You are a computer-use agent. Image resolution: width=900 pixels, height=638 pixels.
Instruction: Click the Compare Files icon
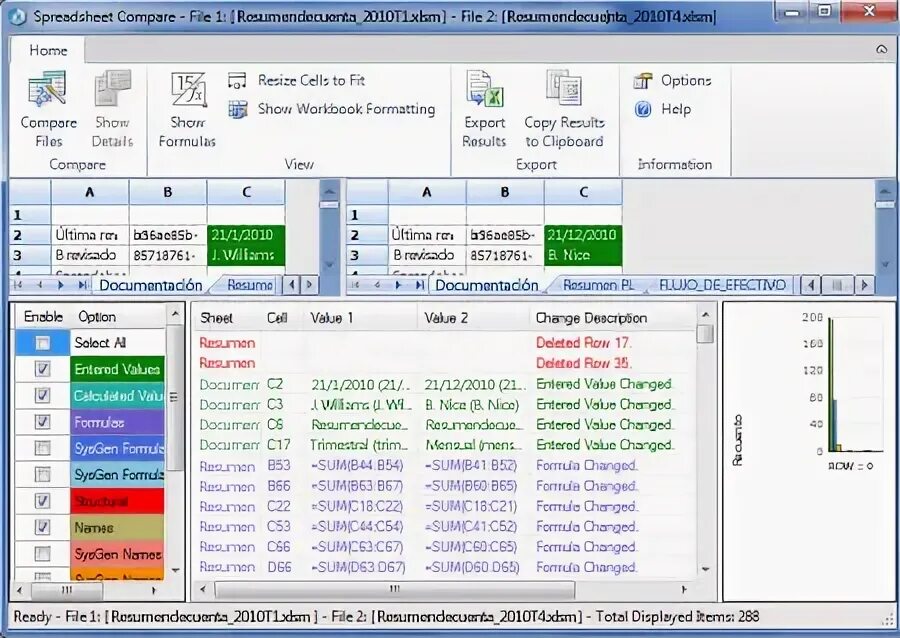coord(47,89)
